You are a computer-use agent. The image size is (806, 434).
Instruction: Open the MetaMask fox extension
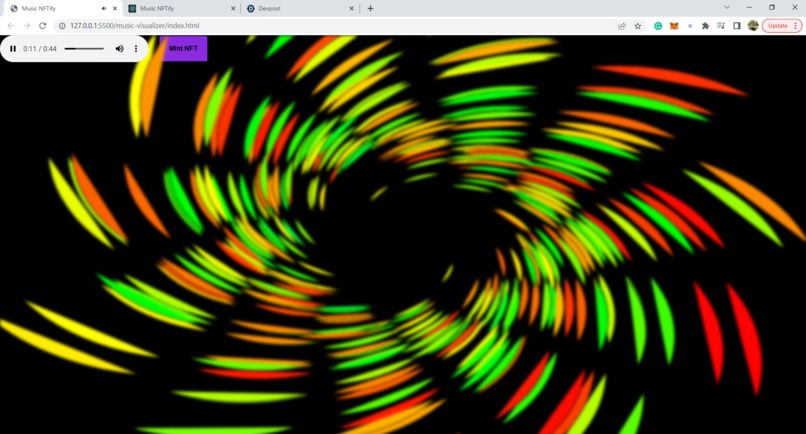click(674, 26)
